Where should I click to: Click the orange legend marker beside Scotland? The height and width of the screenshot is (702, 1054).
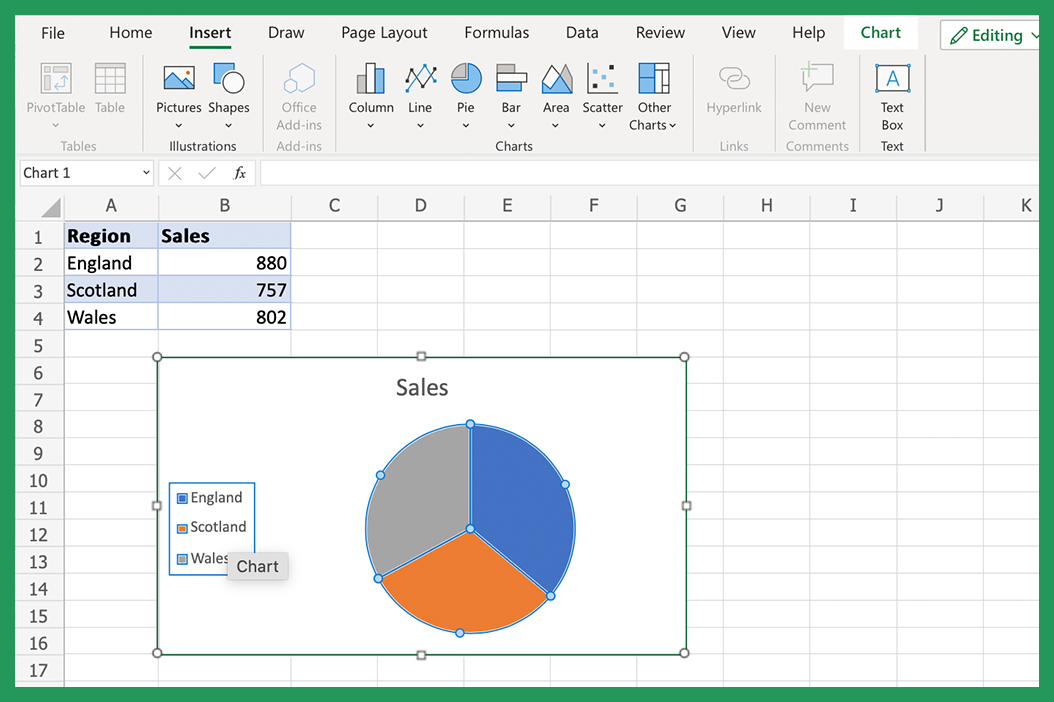tap(182, 527)
